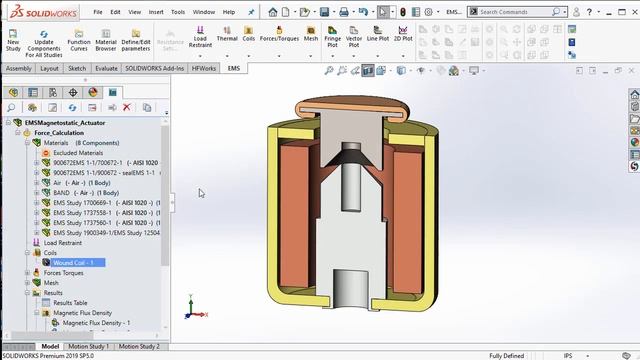Click the New Study button

pyautogui.click(x=13, y=40)
